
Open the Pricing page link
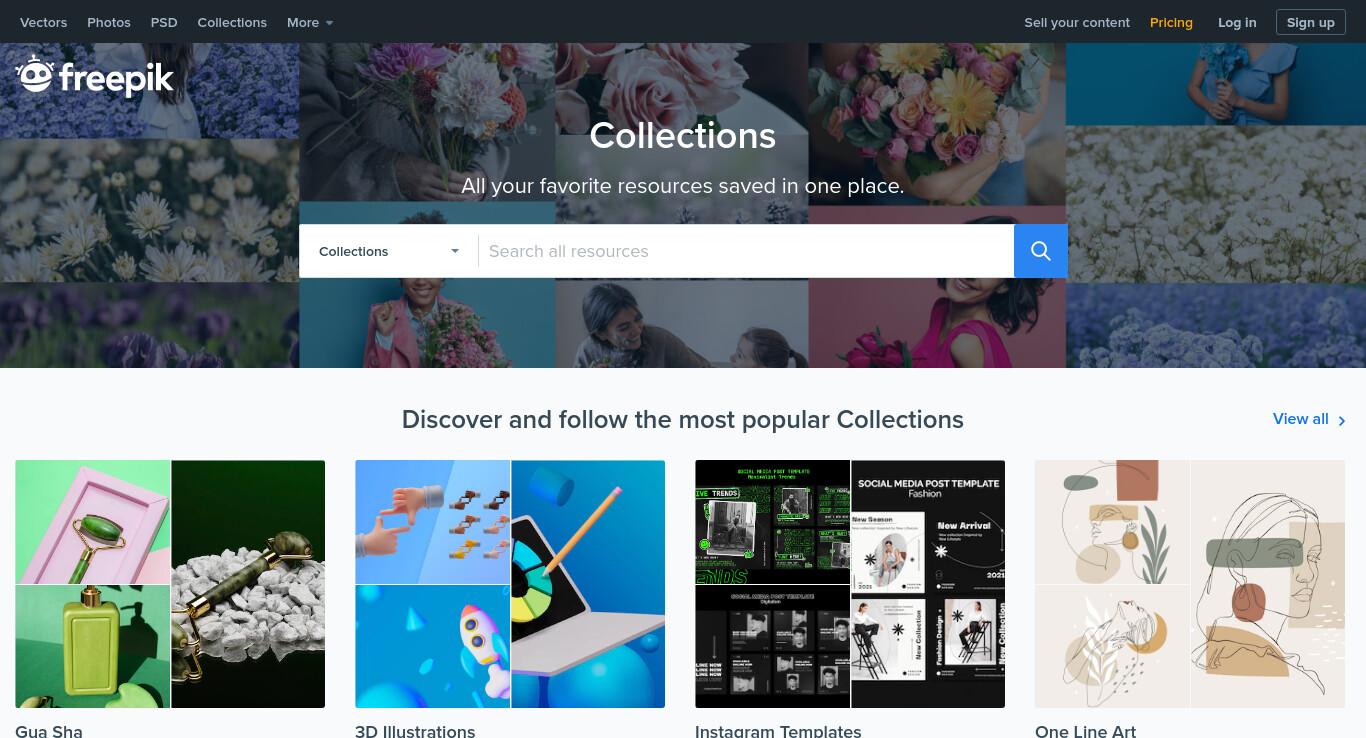1171,22
